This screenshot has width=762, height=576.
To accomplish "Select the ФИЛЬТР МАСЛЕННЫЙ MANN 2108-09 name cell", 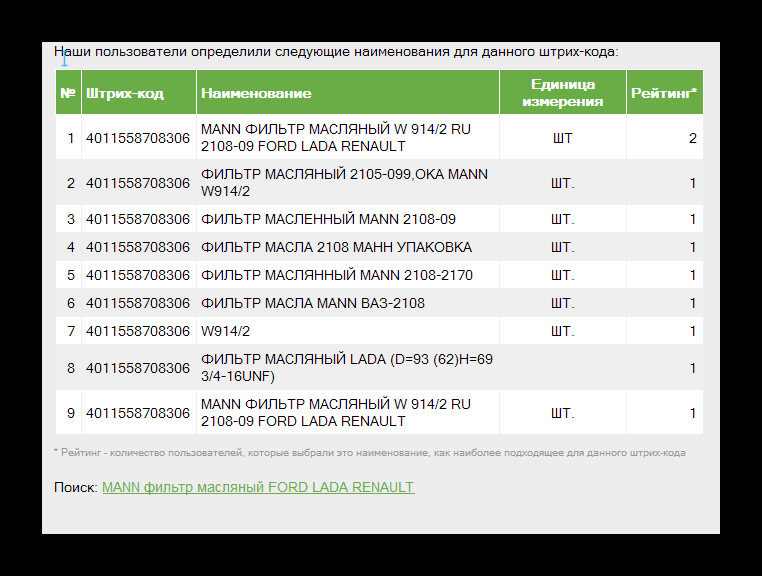I will point(328,219).
